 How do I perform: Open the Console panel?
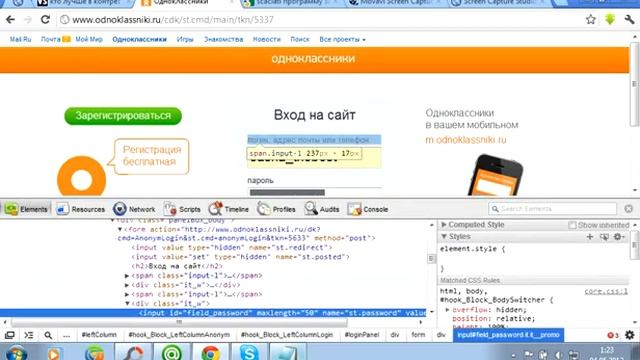click(368, 209)
